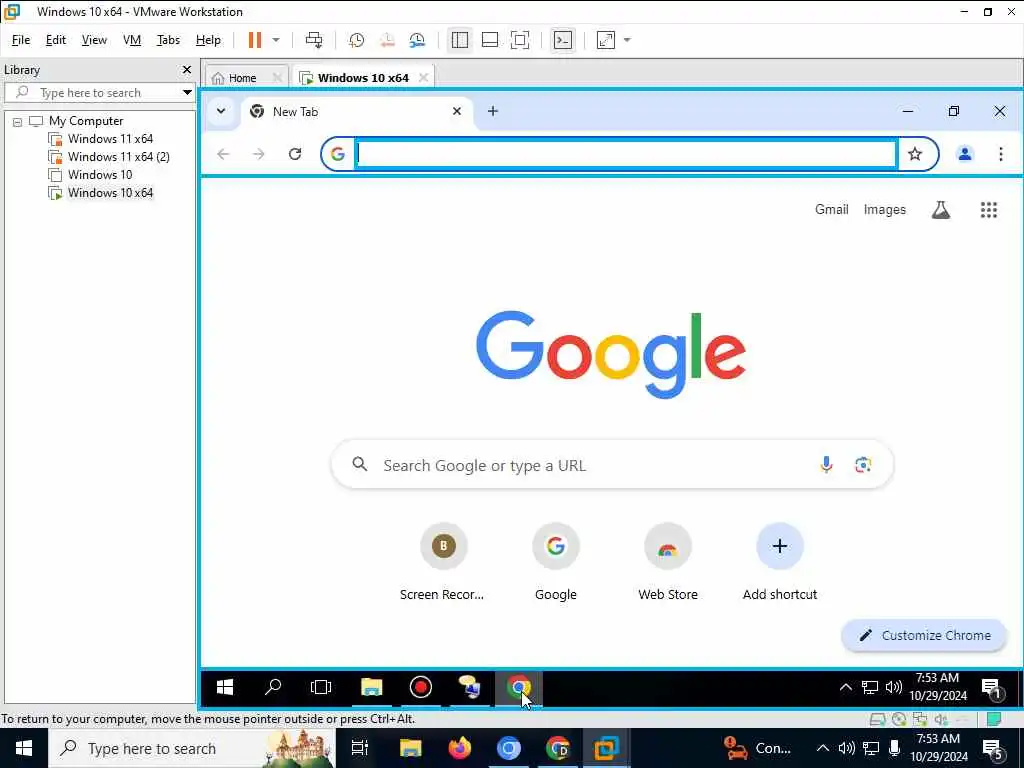The height and width of the screenshot is (768, 1024).
Task: Open the Tabs menu in VMware
Action: click(x=168, y=40)
